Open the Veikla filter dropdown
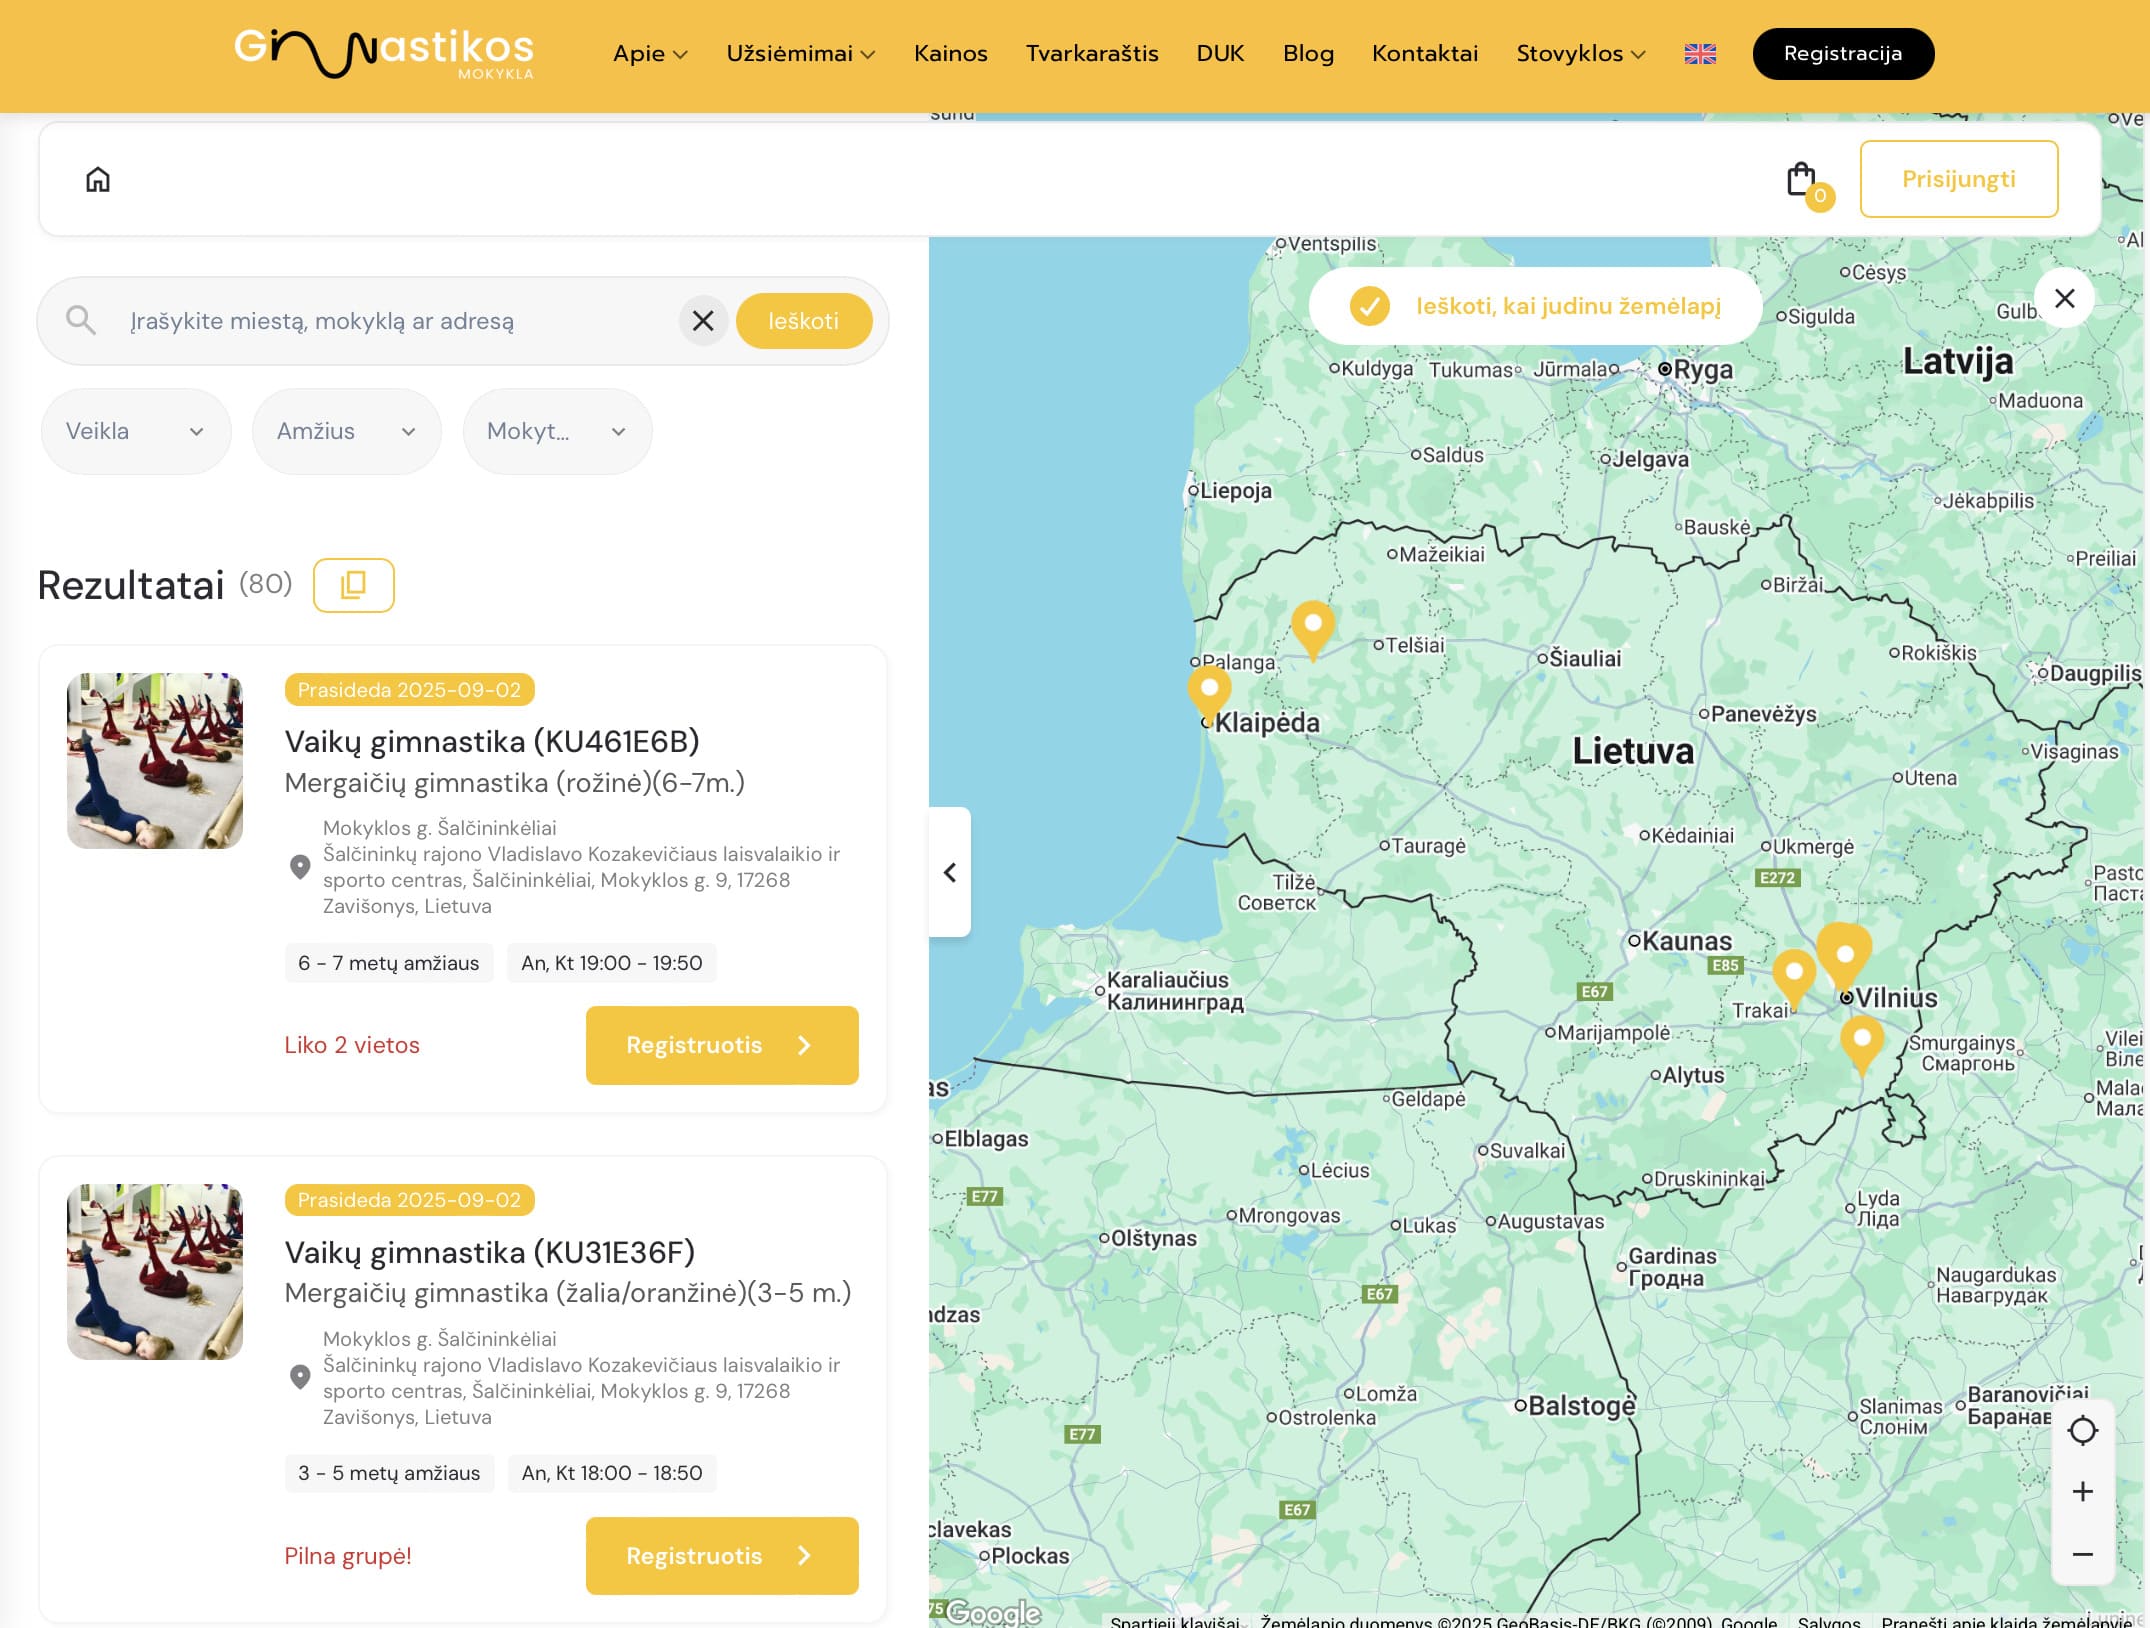 (x=135, y=432)
